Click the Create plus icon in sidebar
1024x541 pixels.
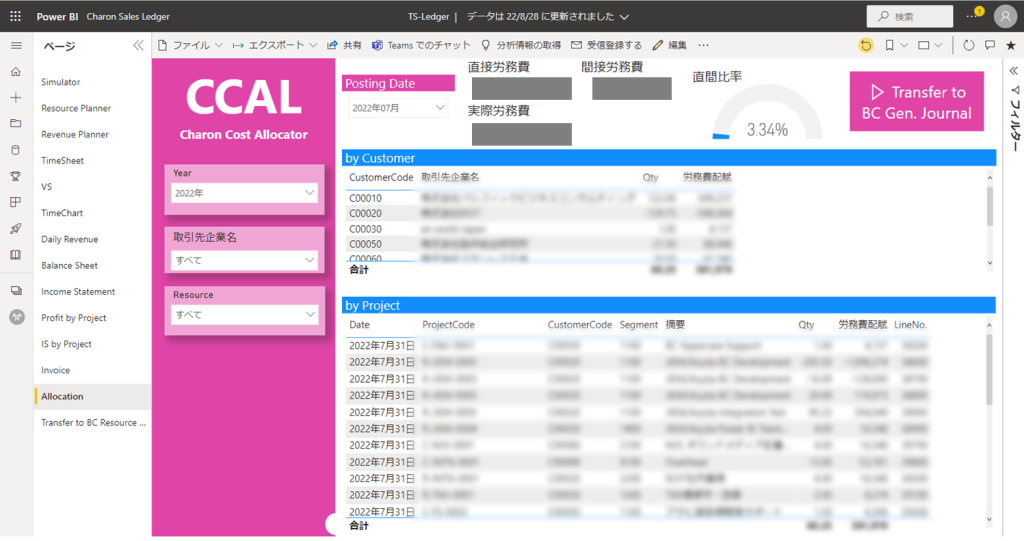[16, 98]
